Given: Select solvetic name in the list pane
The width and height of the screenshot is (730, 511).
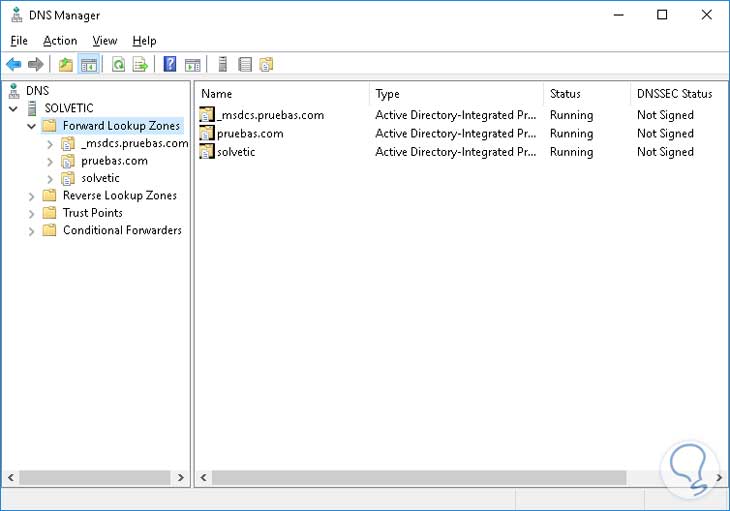Looking at the screenshot, I should [x=236, y=152].
